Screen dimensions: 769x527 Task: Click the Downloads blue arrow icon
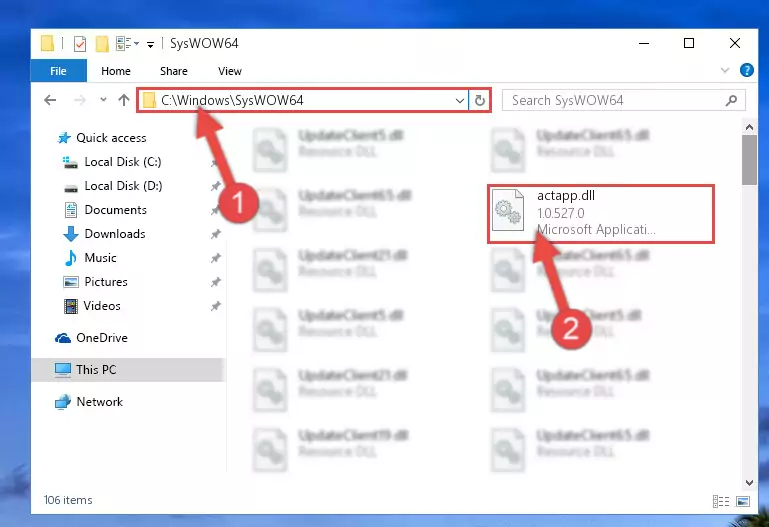(71, 234)
